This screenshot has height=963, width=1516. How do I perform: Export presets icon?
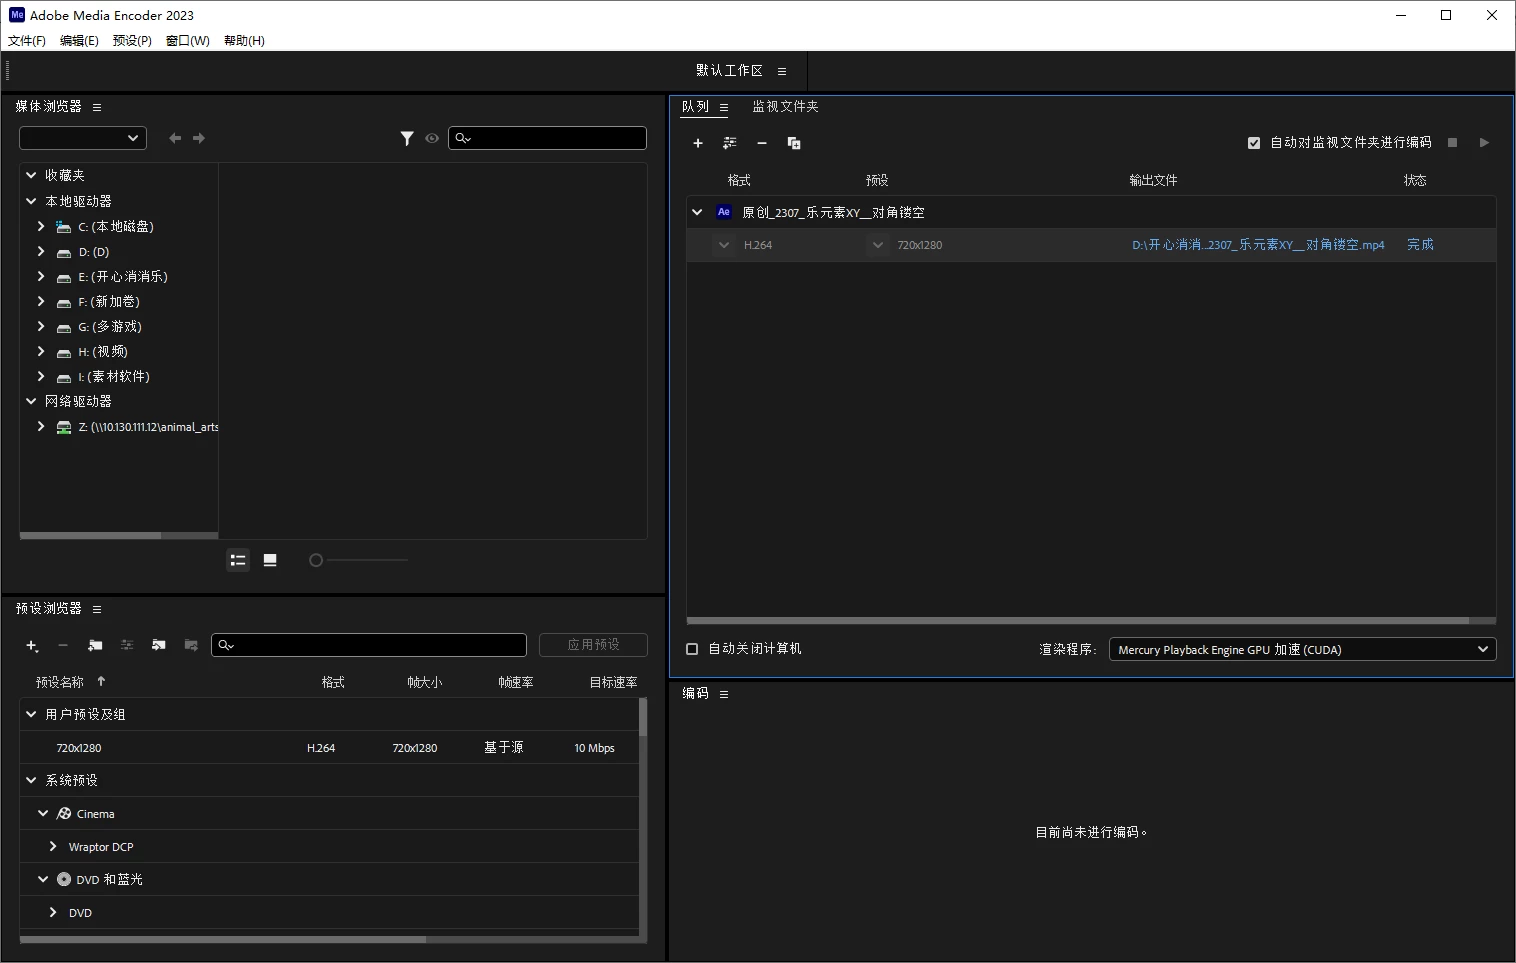pyautogui.click(x=191, y=646)
